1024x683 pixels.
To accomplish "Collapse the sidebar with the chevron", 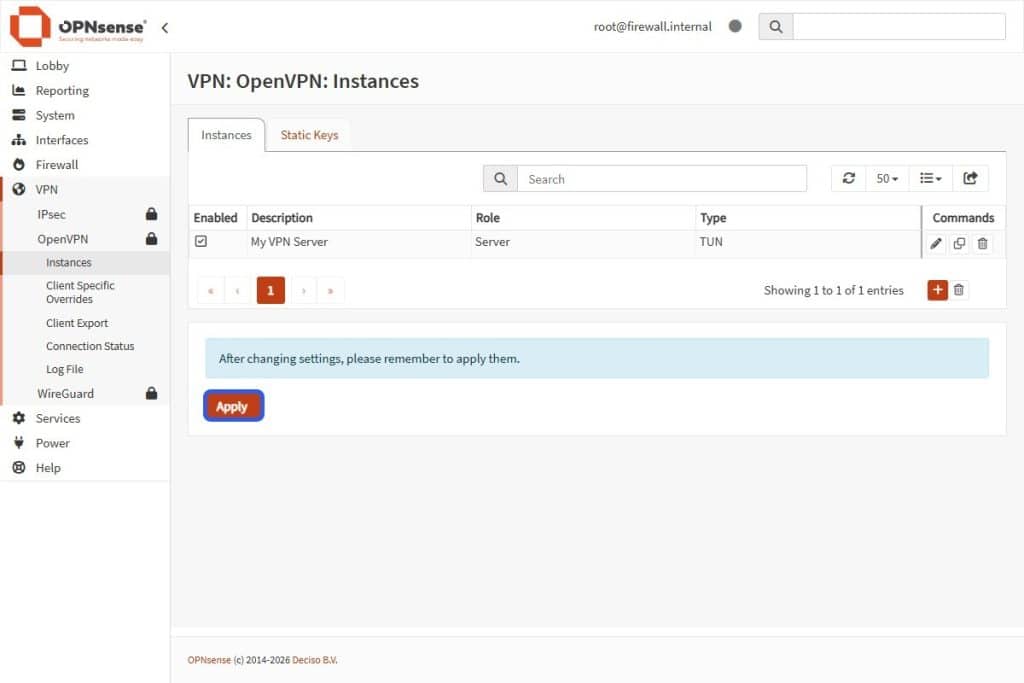I will tap(165, 29).
